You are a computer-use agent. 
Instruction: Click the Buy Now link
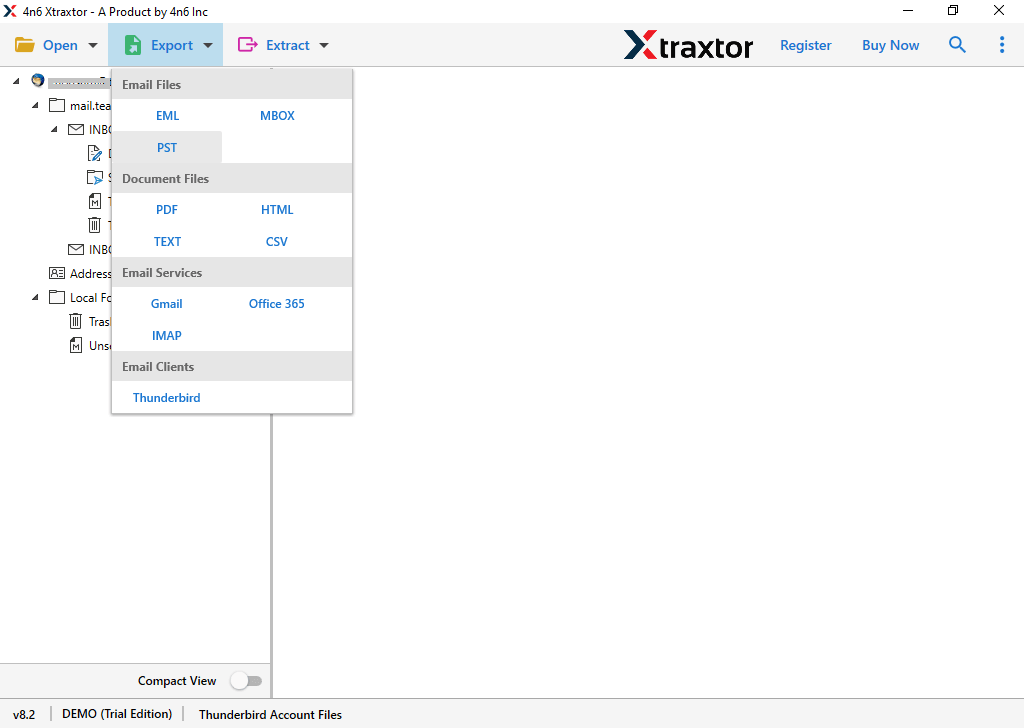point(890,45)
